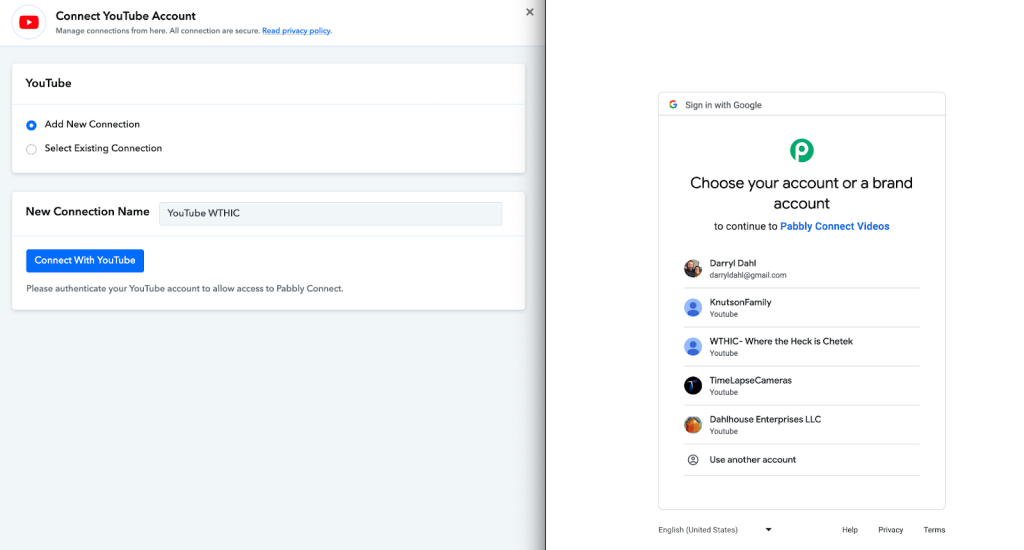Open the Help link in footer

849,530
